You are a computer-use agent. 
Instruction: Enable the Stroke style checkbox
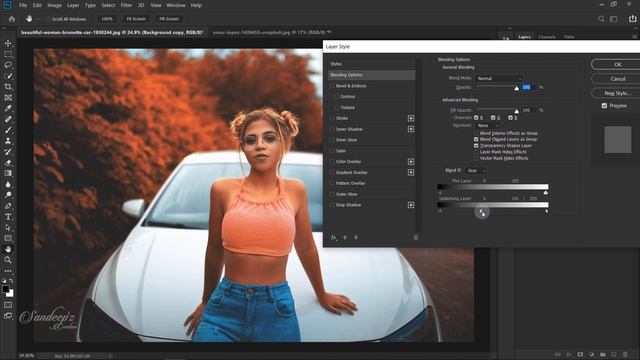pos(332,118)
